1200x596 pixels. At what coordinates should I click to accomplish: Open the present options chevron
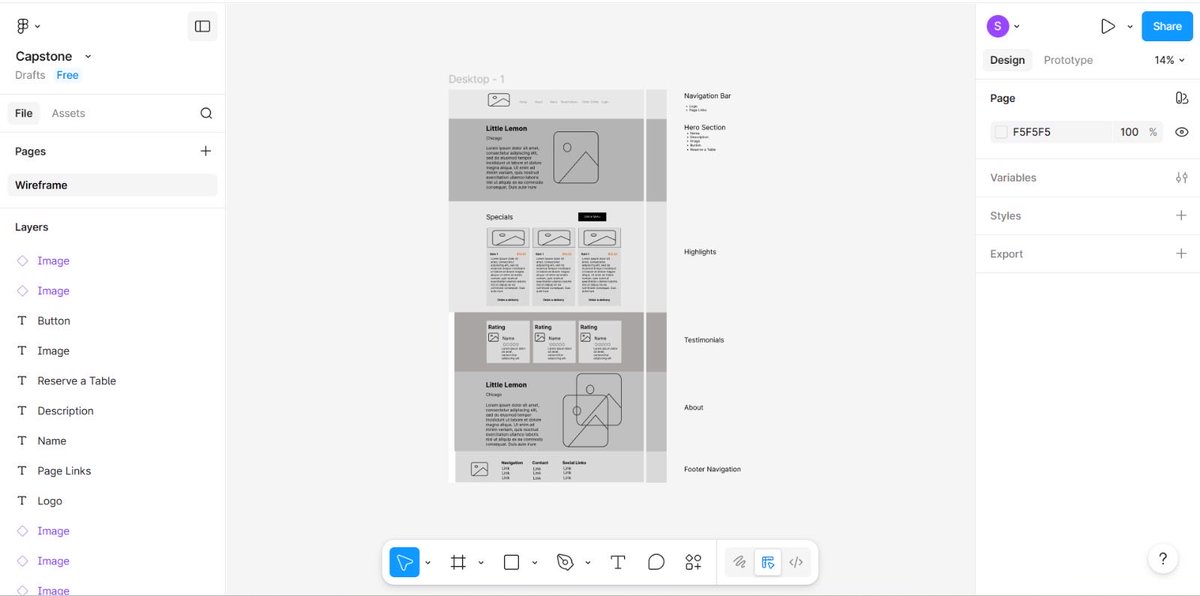point(1130,27)
